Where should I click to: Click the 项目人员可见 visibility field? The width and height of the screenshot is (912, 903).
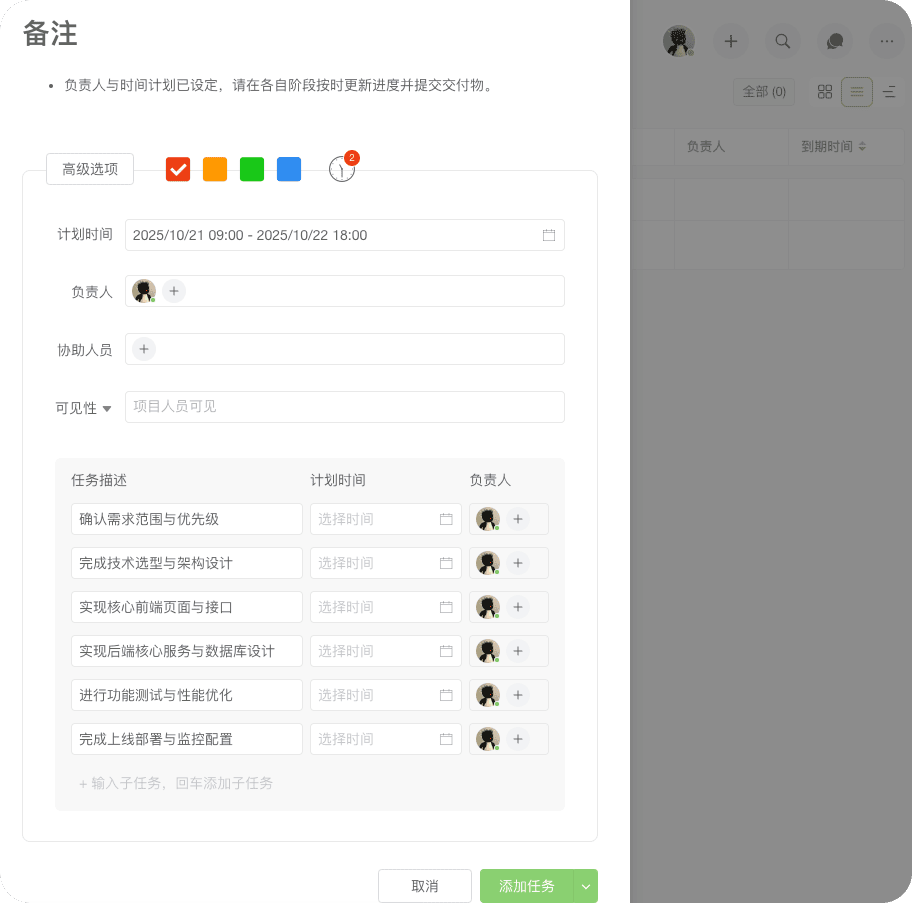pyautogui.click(x=345, y=407)
